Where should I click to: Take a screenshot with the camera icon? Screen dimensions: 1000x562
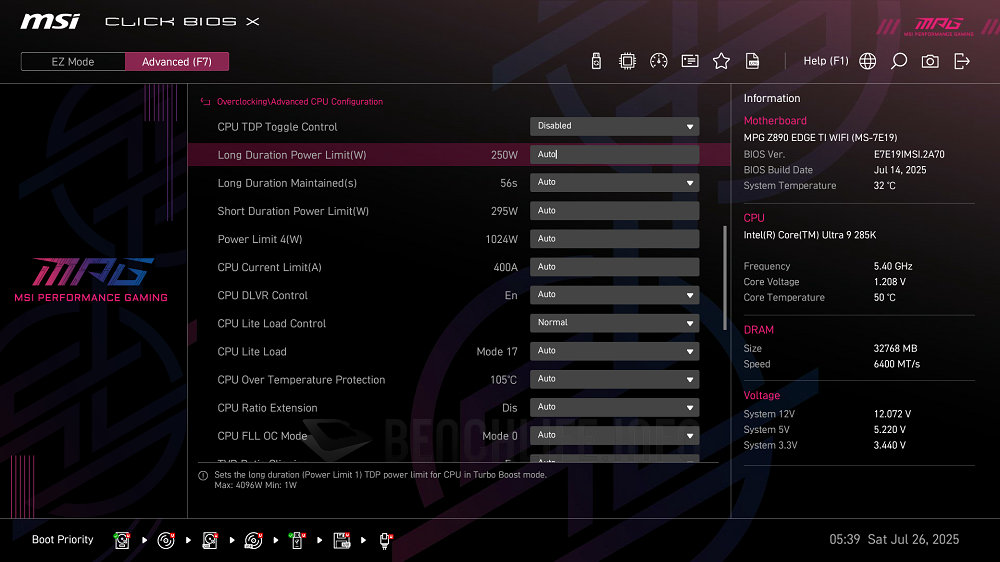click(930, 61)
